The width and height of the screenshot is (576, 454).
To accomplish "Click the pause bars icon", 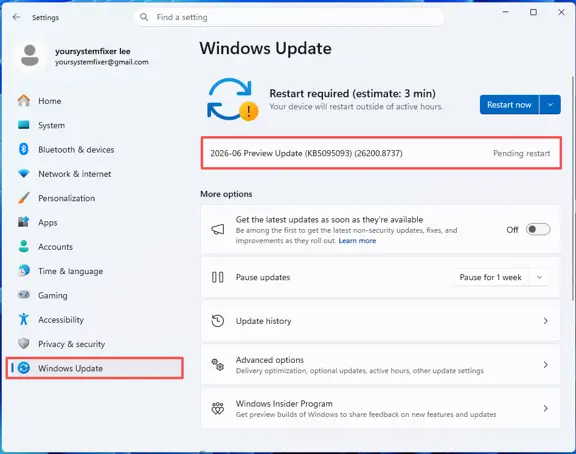I will click(217, 277).
